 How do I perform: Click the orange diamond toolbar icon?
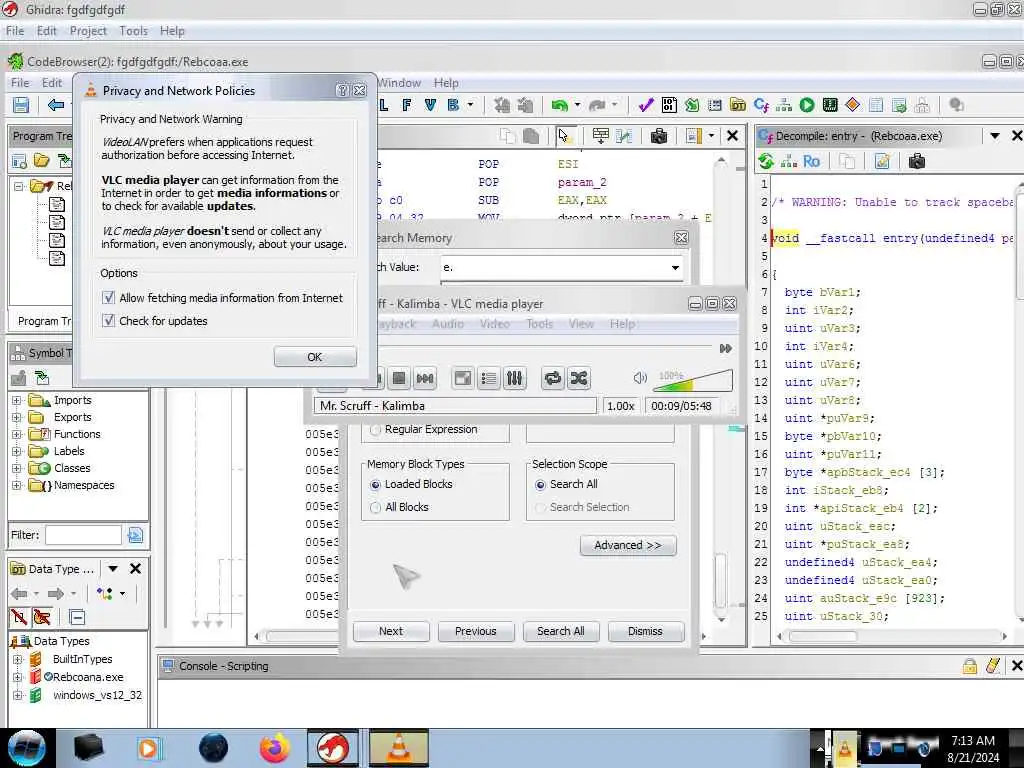(853, 105)
